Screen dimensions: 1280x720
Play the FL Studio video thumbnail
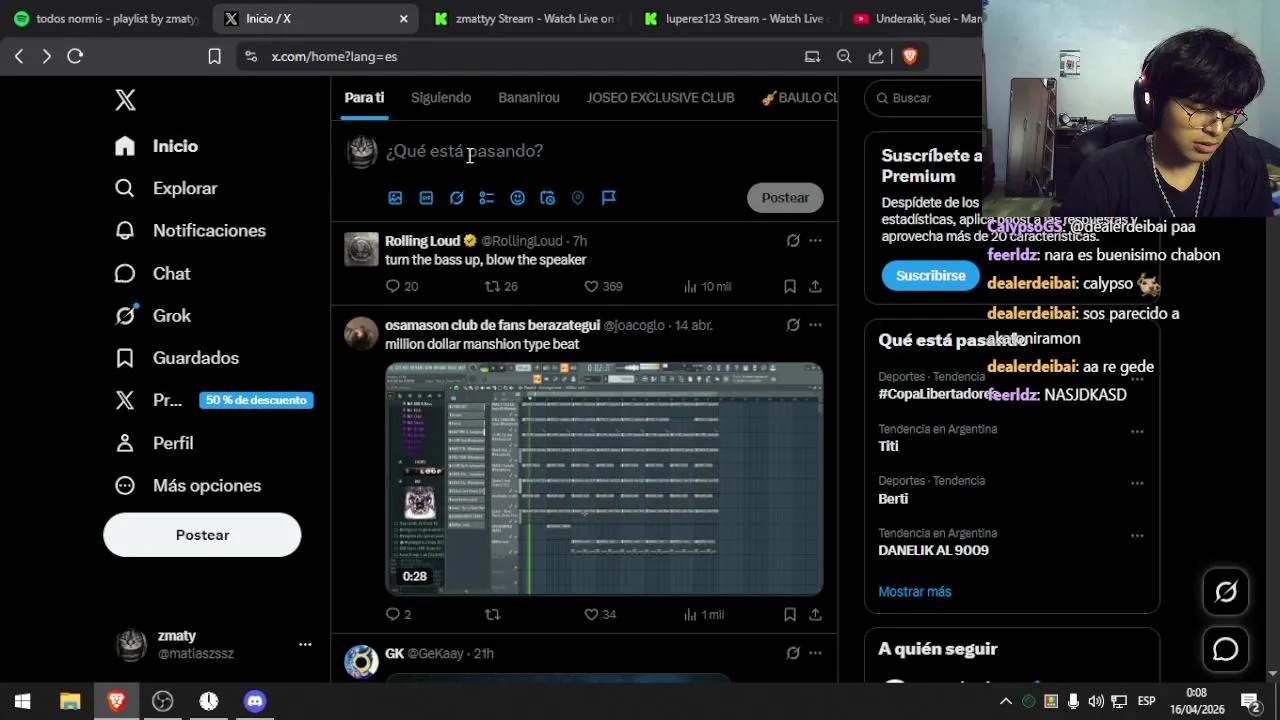[x=604, y=479]
